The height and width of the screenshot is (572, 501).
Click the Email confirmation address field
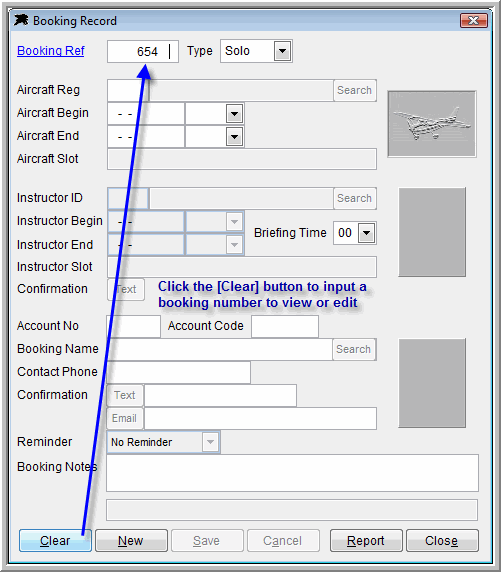261,418
